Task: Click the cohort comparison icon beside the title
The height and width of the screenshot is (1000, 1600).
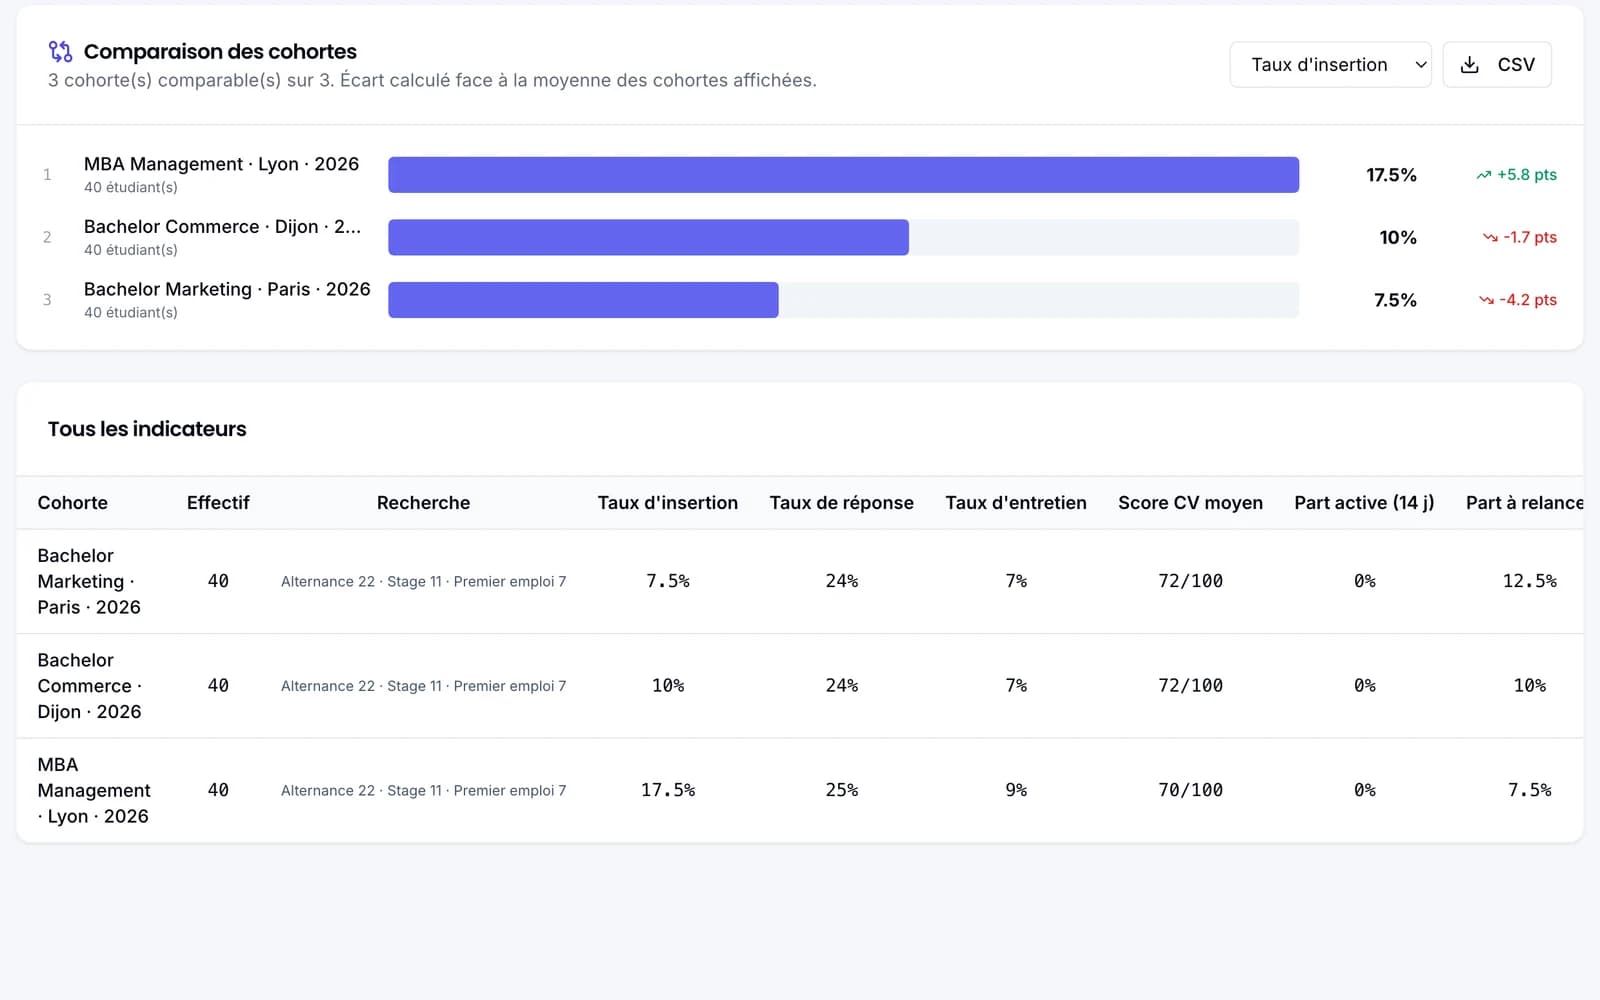Action: [60, 51]
